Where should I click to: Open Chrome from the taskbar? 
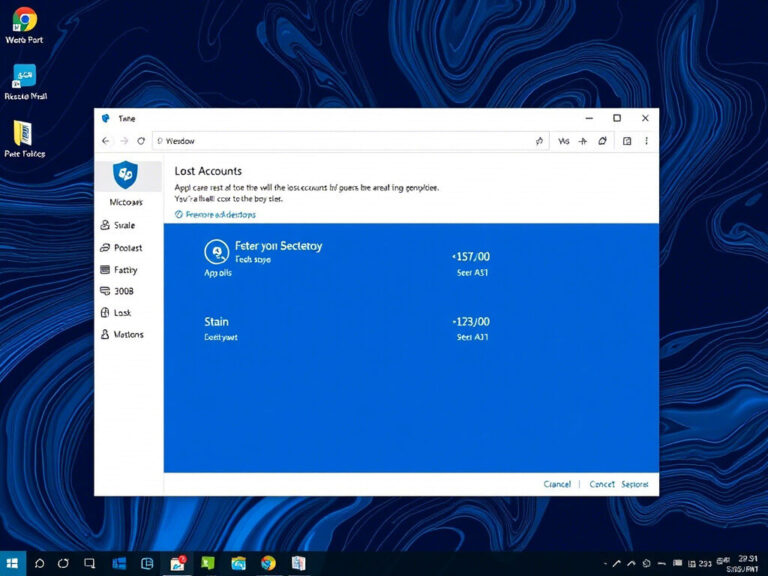click(268, 563)
